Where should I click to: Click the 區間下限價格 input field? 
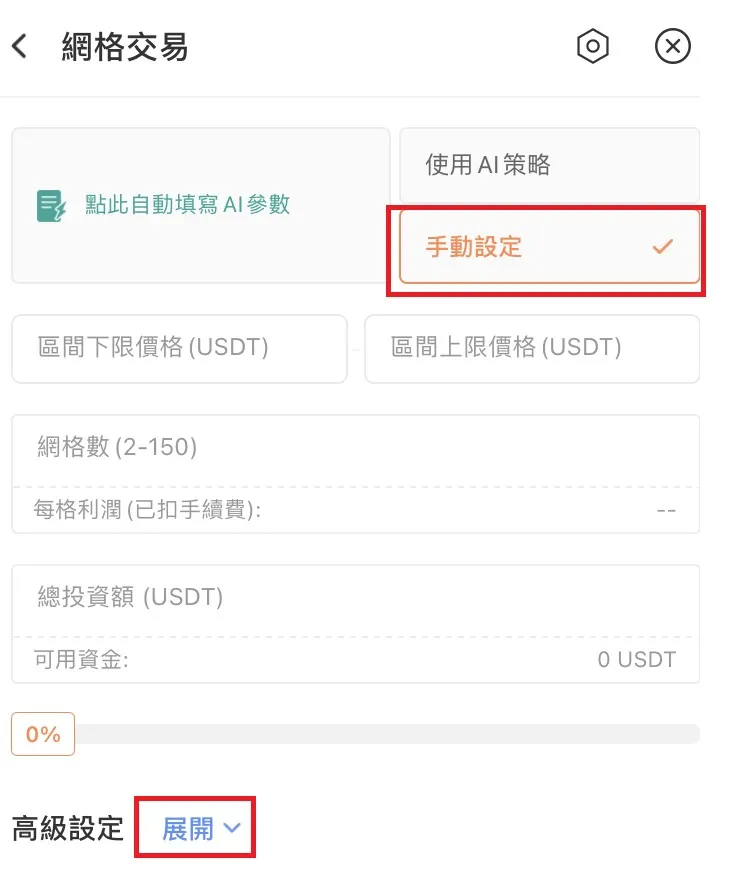[179, 349]
